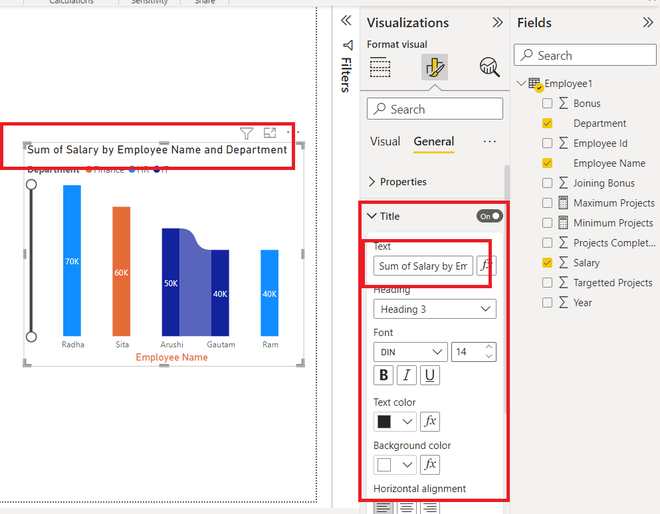Image resolution: width=660 pixels, height=514 pixels.
Task: Expand the Filters pane double-arrow
Action: point(346,20)
